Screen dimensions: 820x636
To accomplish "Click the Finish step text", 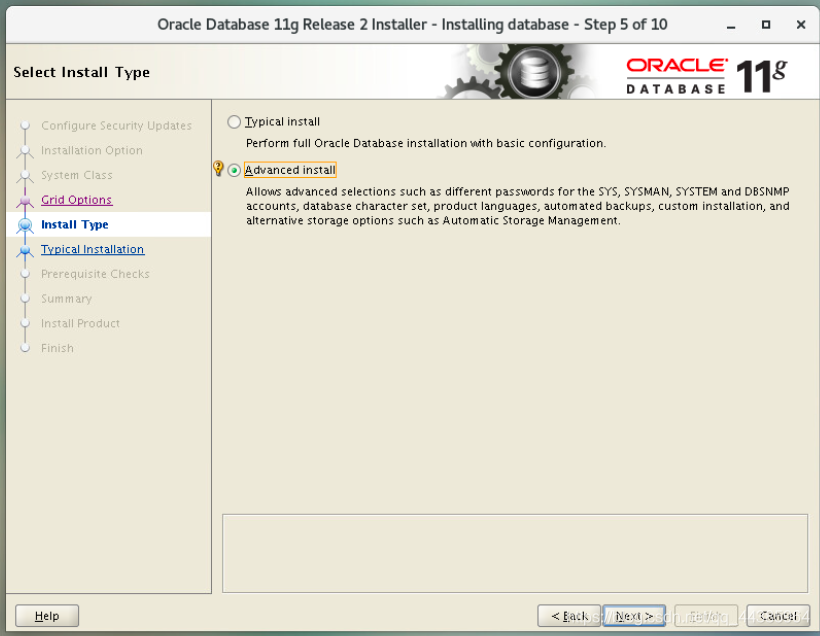I will pyautogui.click(x=57, y=348).
